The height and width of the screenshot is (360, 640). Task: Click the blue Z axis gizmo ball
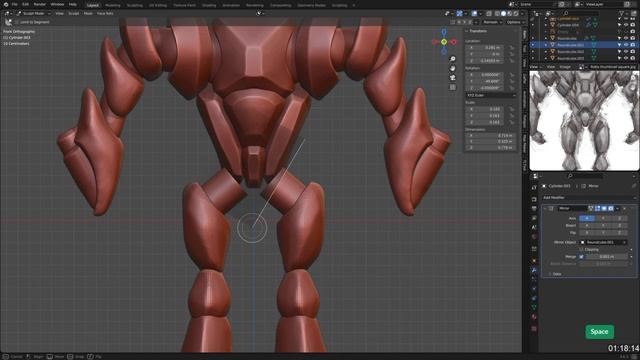pos(444,32)
